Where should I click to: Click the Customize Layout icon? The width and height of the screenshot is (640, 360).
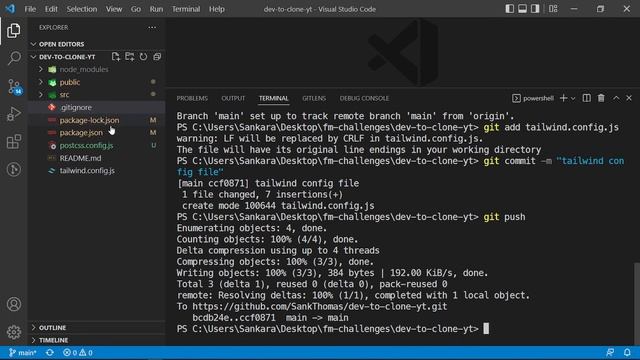[553, 9]
